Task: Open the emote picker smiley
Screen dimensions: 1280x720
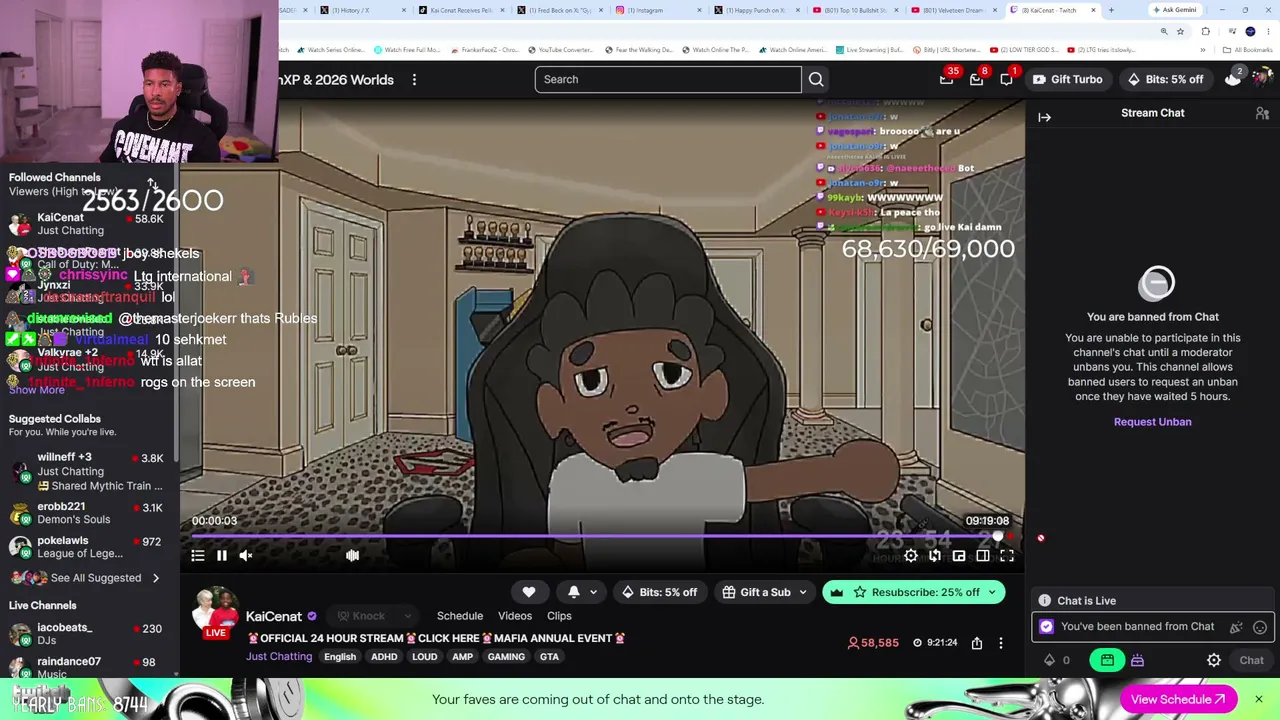Action: [1260, 627]
